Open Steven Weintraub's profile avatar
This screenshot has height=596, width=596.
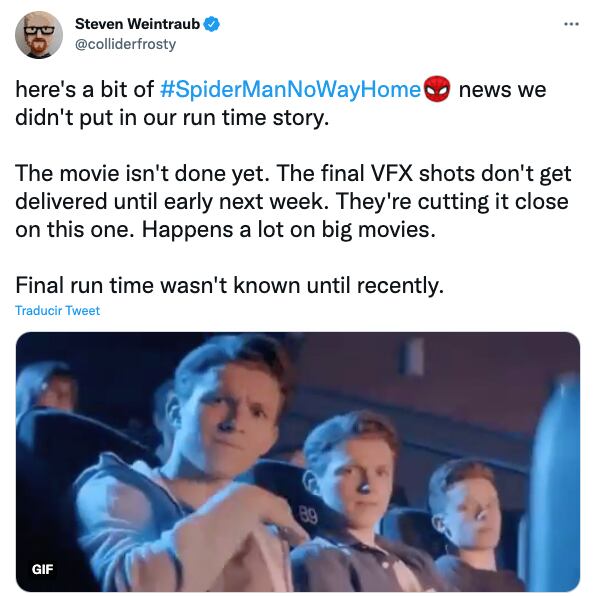pos(39,35)
